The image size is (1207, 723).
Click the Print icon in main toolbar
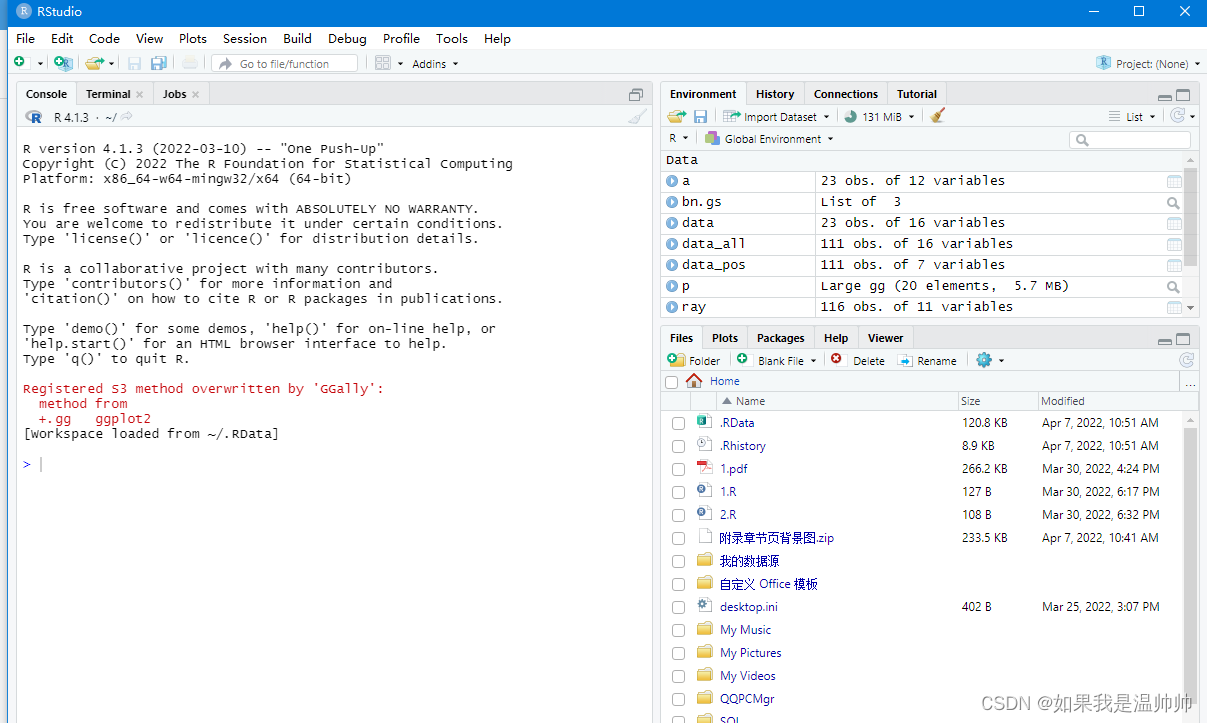pyautogui.click(x=190, y=63)
